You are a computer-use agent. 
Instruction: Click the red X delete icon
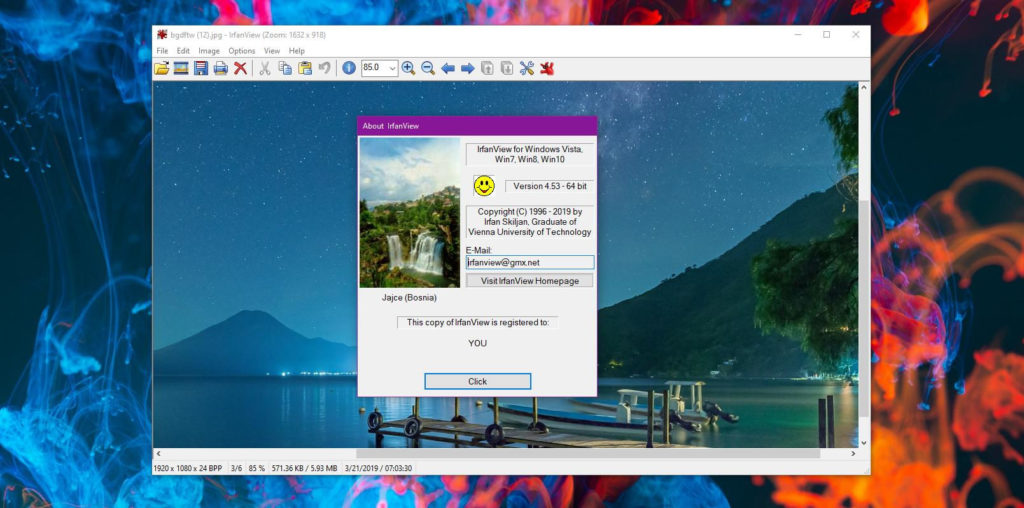[x=240, y=68]
